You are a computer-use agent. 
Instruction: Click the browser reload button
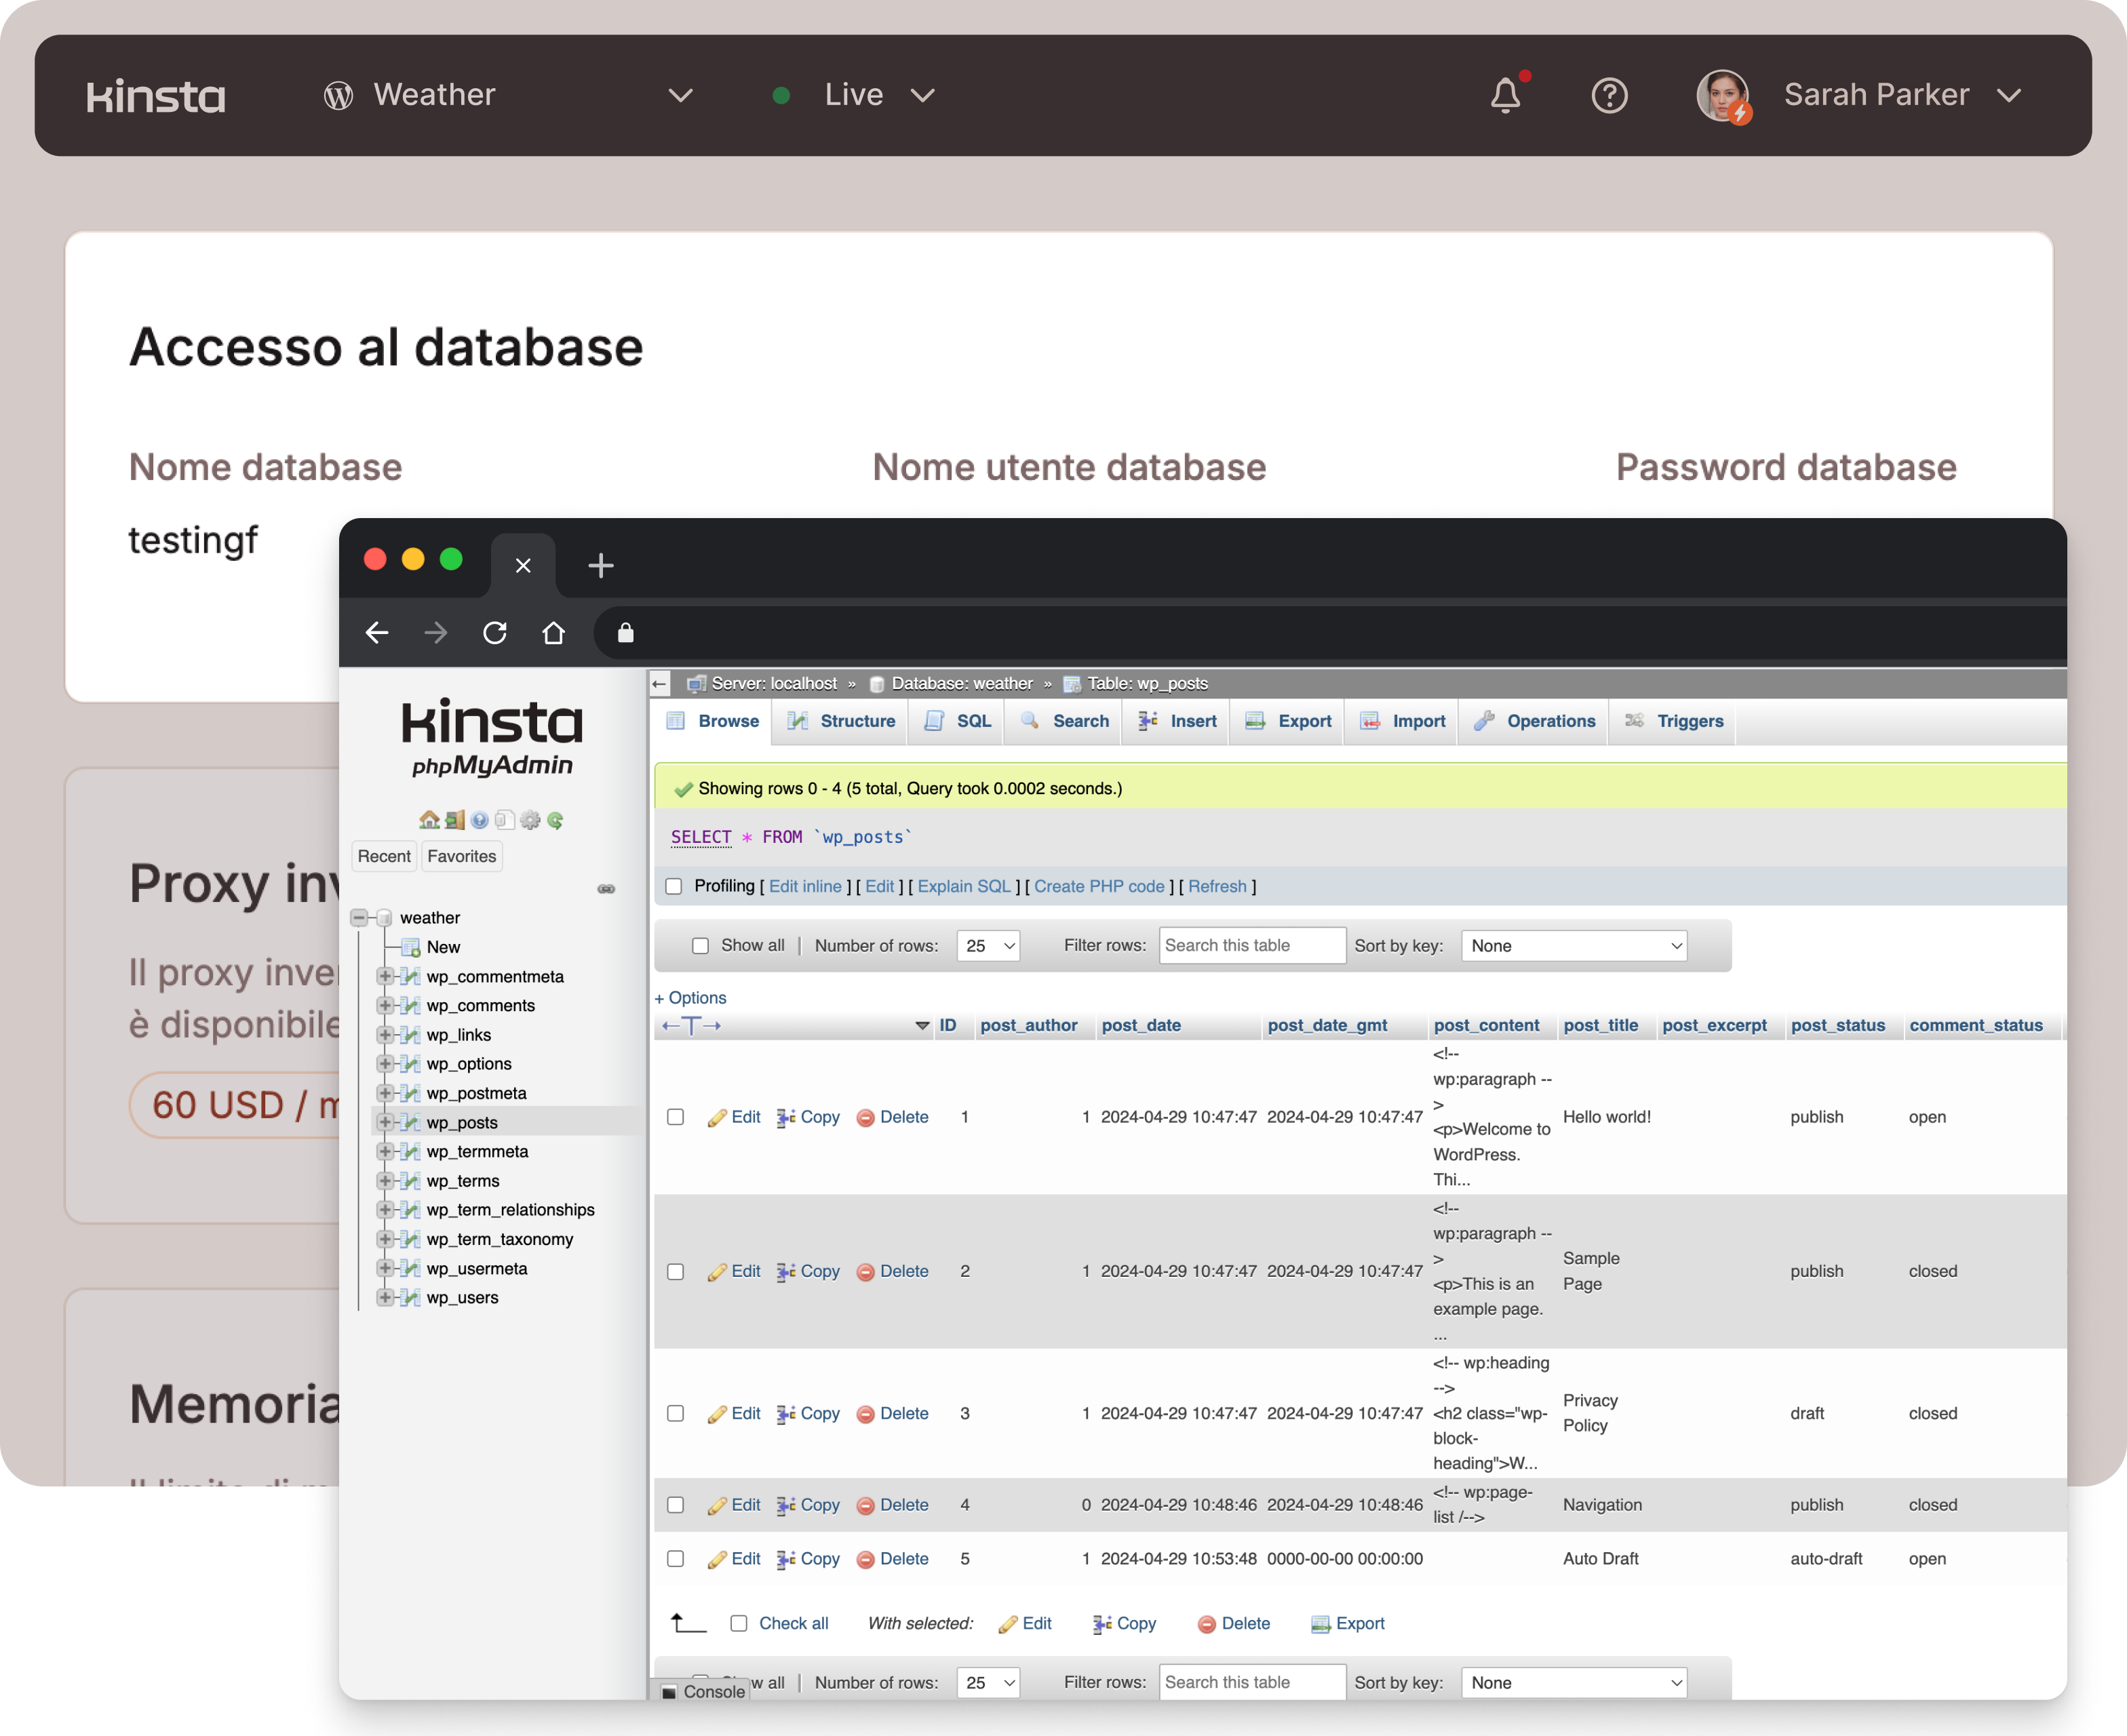(x=495, y=633)
